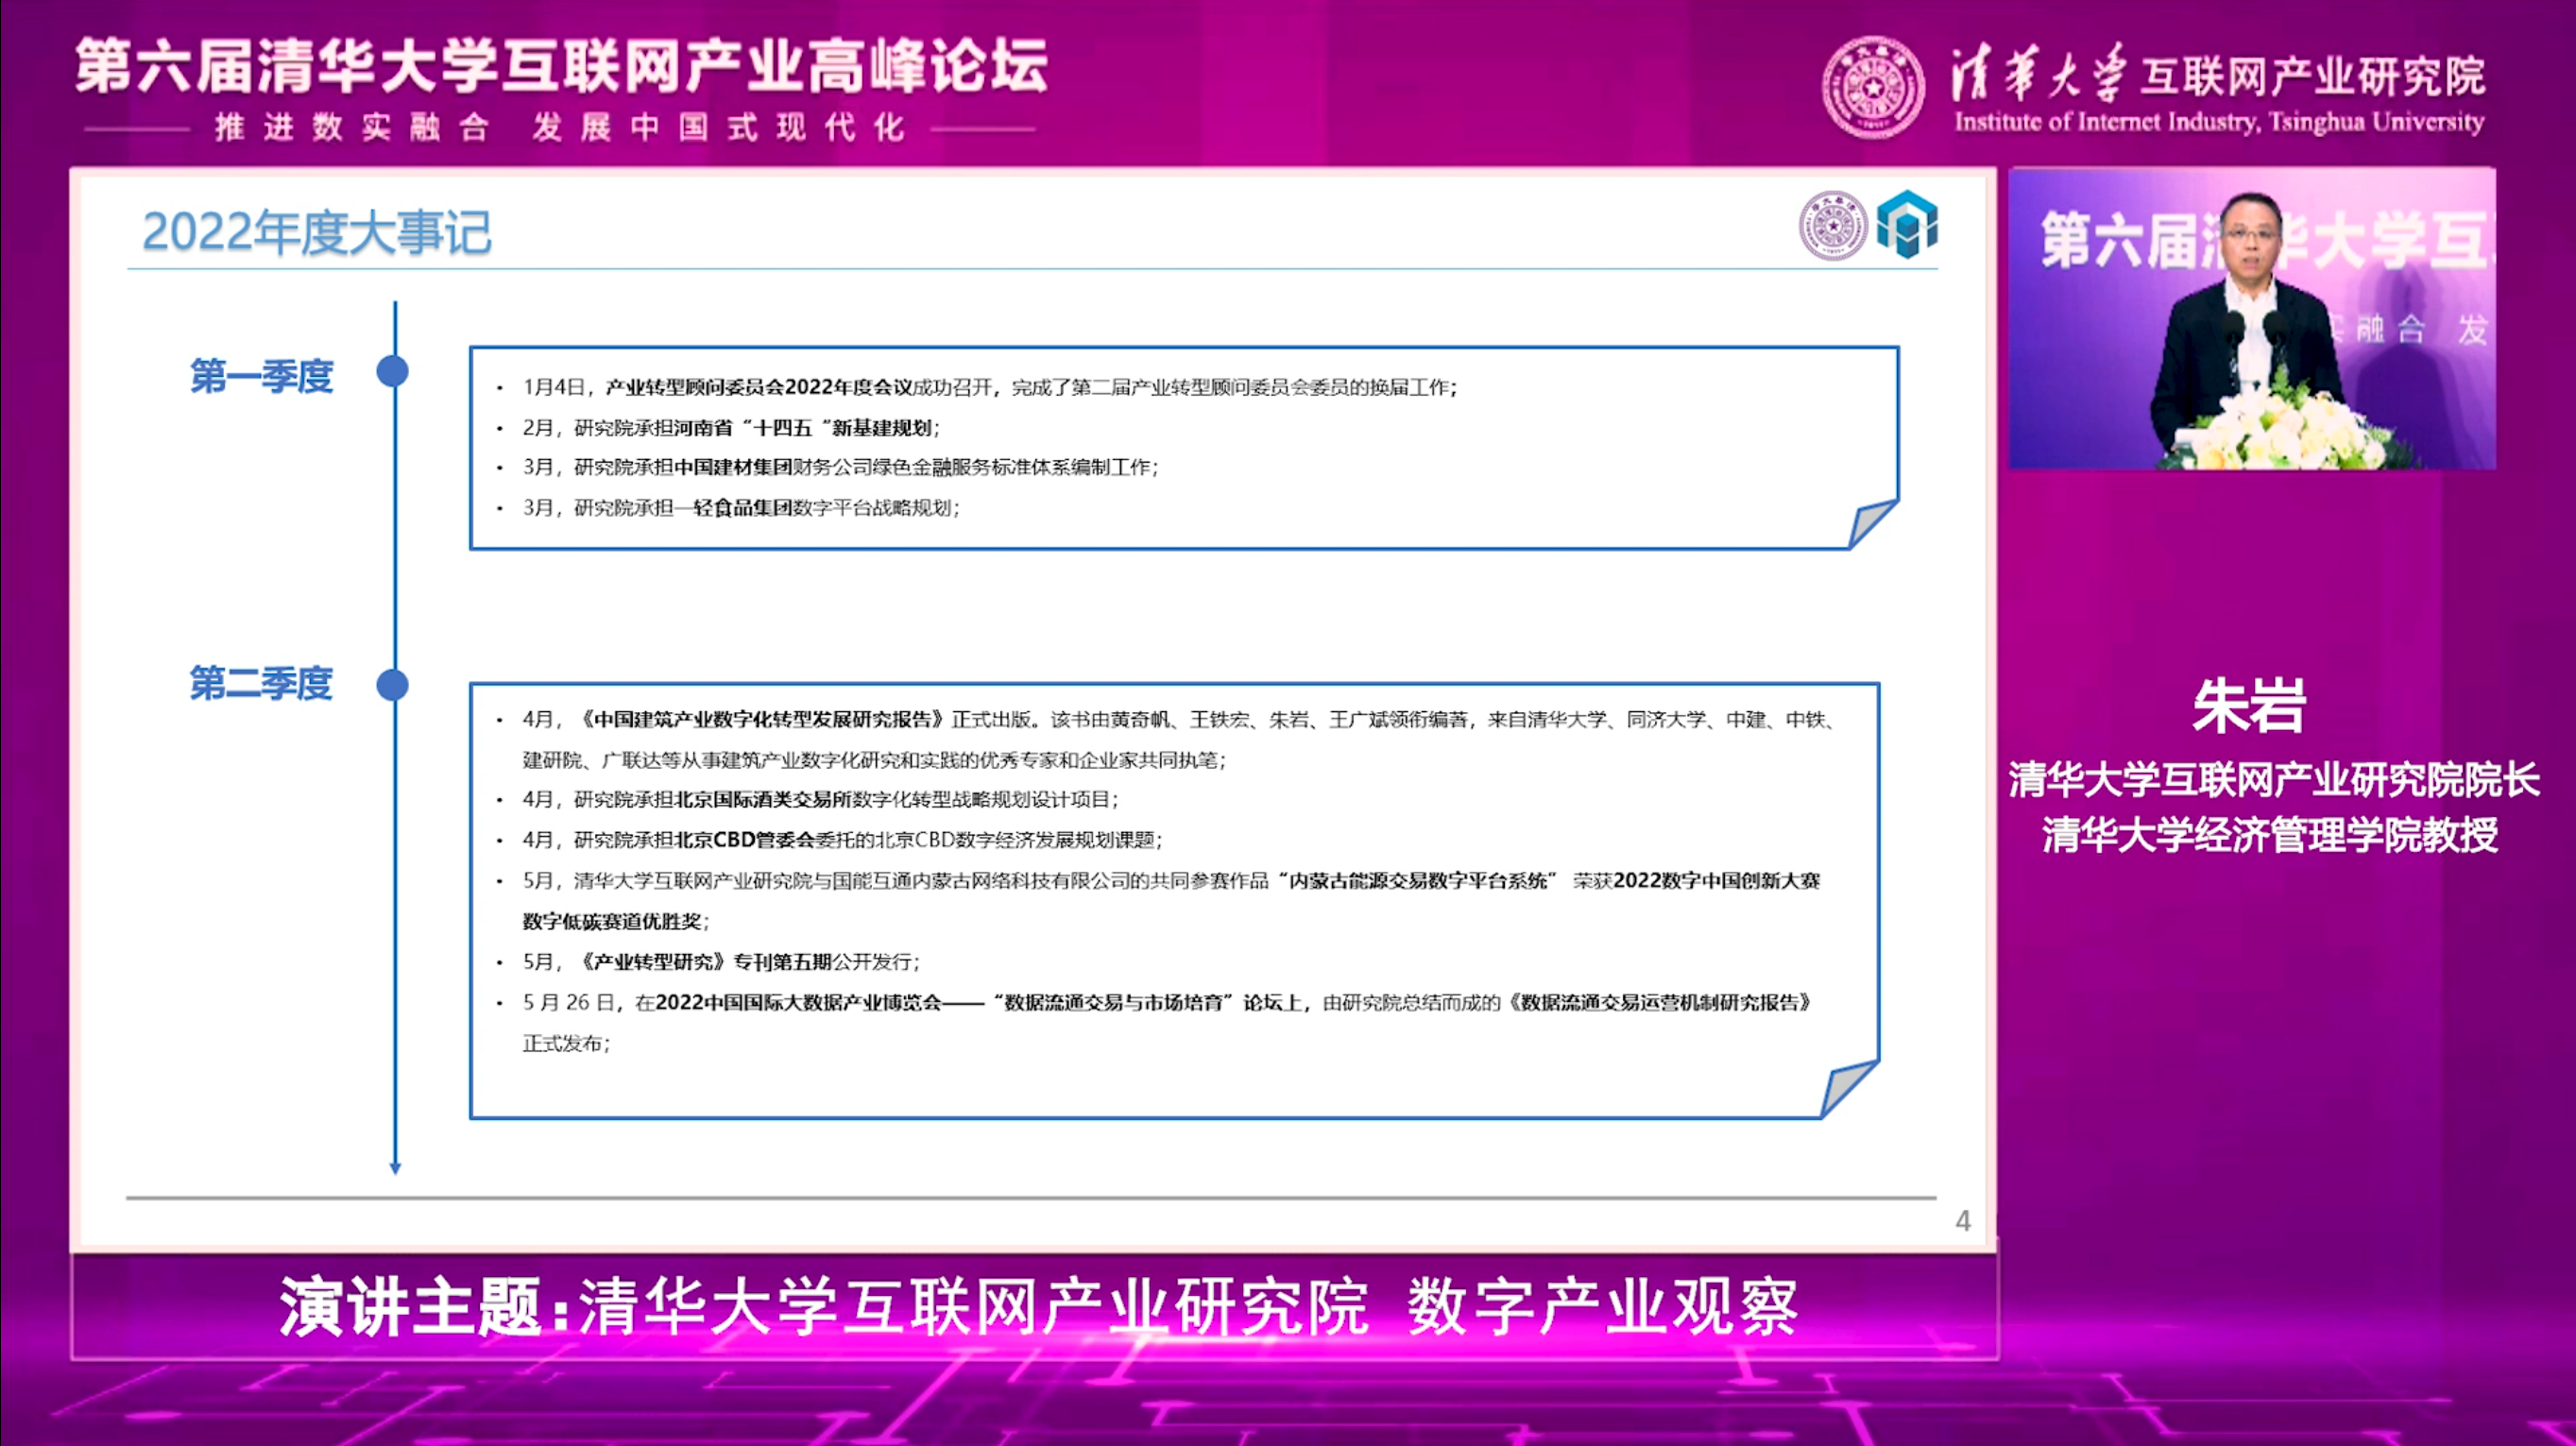
Task: Click Institute of Internet Industry English text
Action: 2219,122
